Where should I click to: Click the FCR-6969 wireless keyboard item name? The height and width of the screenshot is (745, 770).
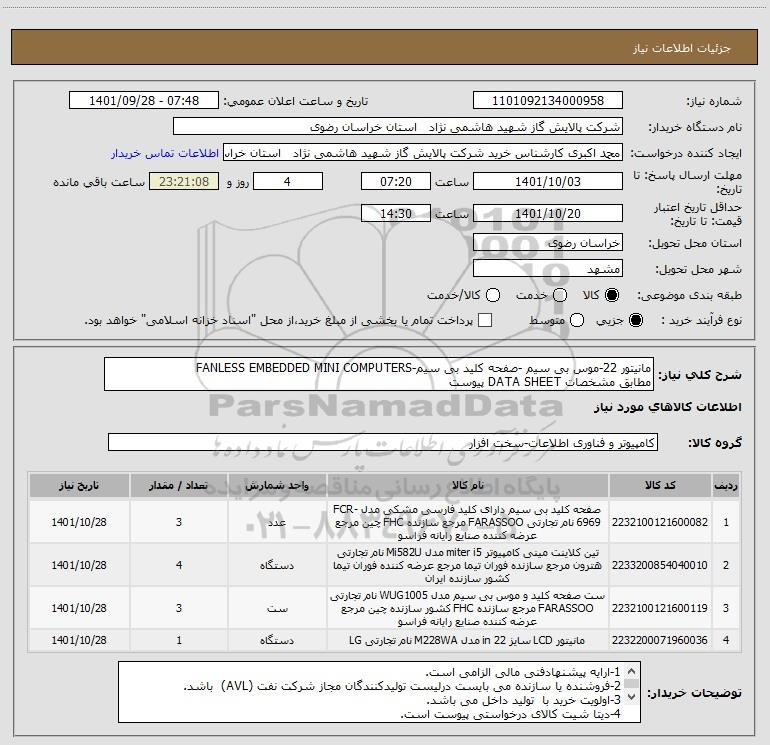point(468,522)
